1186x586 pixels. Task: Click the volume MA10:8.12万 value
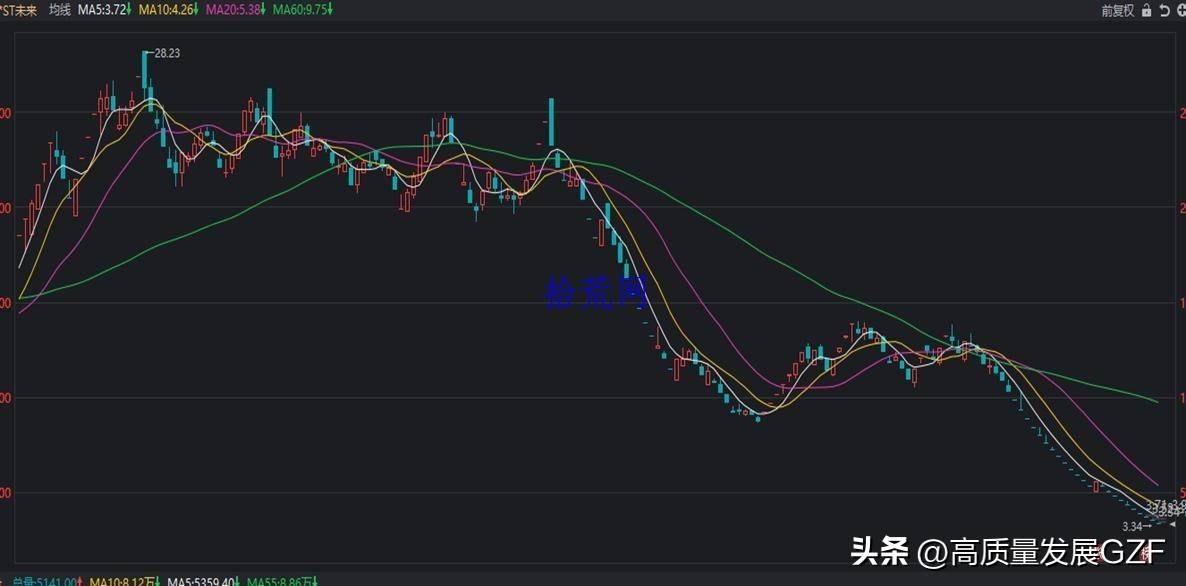pyautogui.click(x=124, y=581)
